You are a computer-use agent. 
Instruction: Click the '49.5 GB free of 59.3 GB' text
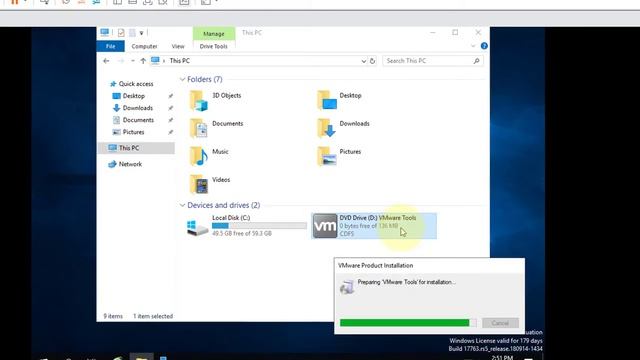coord(242,233)
